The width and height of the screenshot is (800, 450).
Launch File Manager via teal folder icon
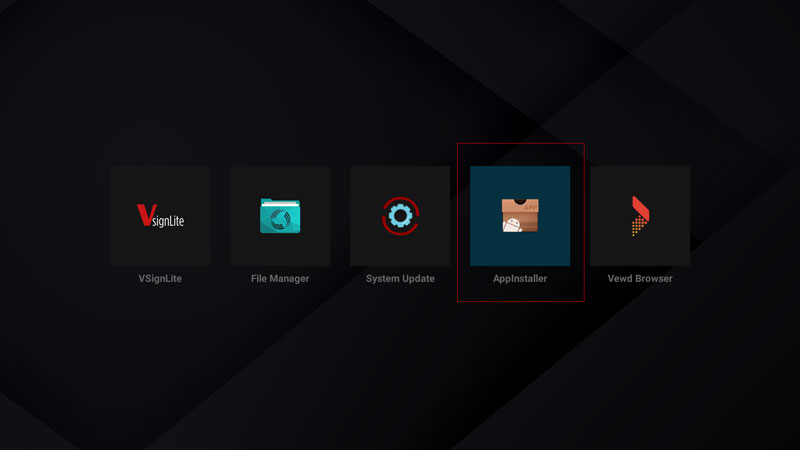[280, 216]
